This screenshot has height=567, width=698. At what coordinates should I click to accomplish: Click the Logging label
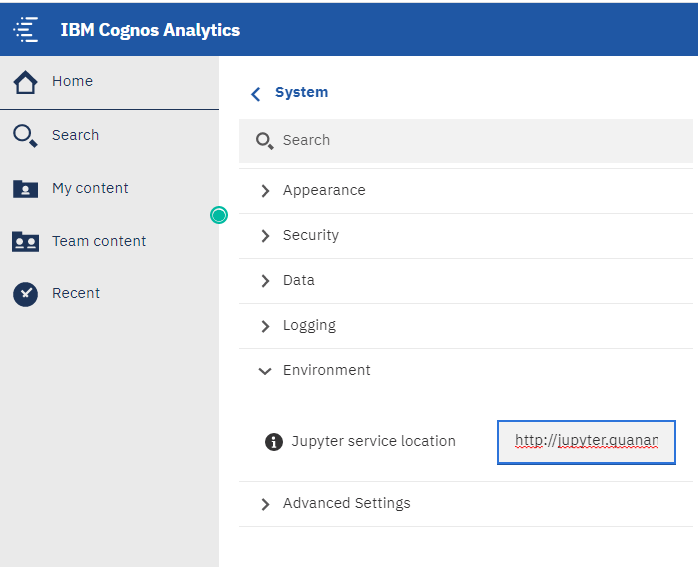(309, 325)
